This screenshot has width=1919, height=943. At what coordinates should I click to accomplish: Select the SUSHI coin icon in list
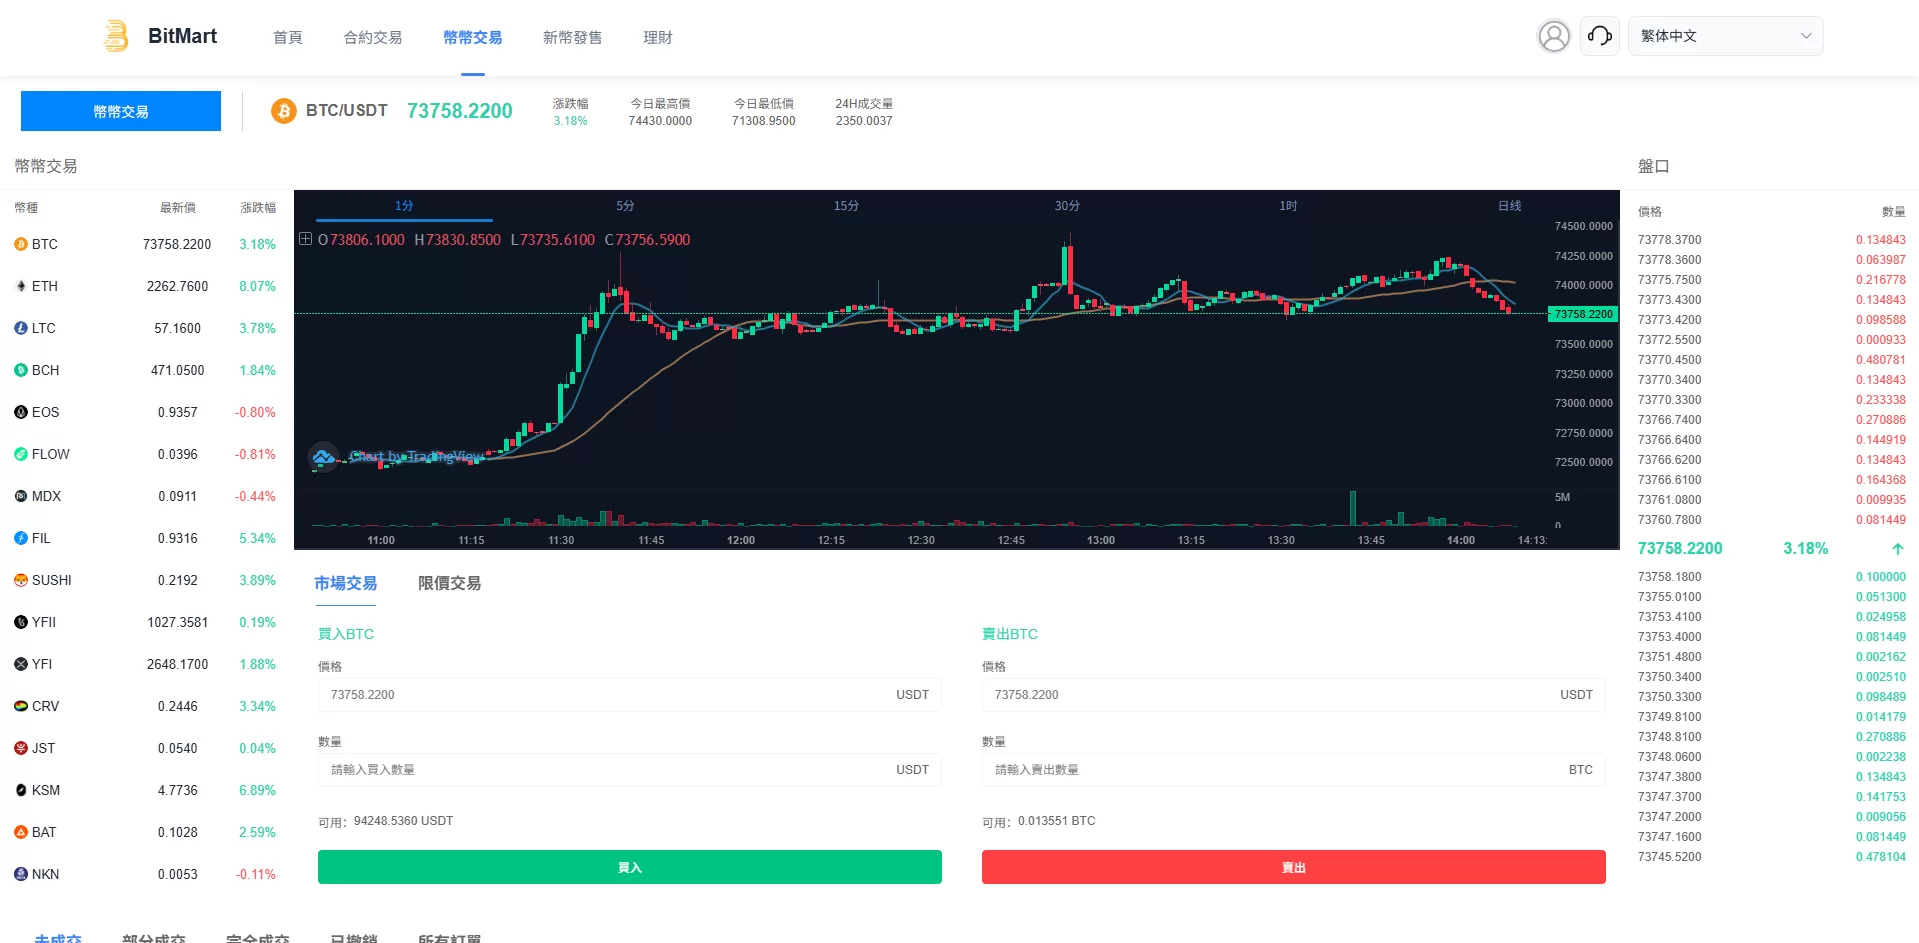(21, 580)
